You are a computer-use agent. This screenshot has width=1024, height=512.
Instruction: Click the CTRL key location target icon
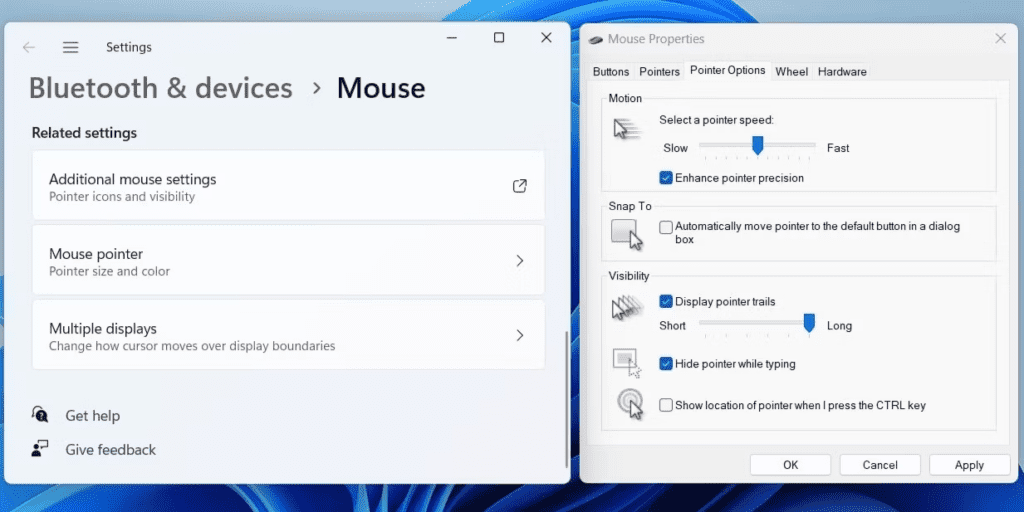tap(628, 402)
